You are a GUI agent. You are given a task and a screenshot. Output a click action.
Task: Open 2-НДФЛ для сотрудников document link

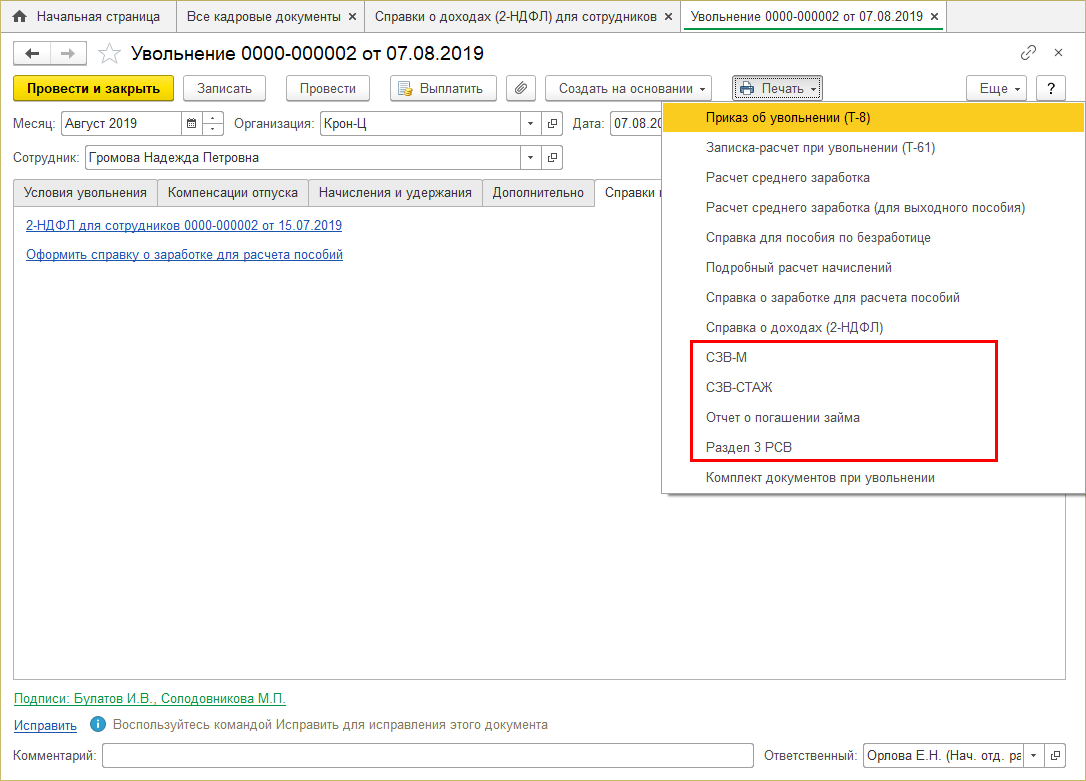[183, 226]
